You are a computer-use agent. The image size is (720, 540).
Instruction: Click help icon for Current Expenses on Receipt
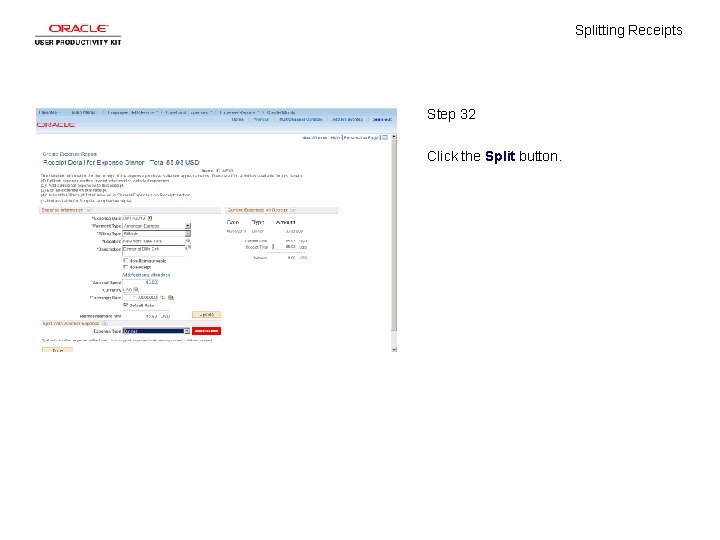[x=293, y=210]
